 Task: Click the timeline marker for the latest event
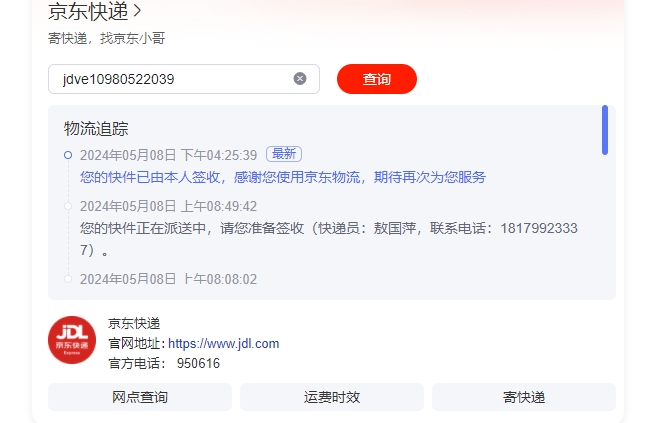tap(68, 155)
